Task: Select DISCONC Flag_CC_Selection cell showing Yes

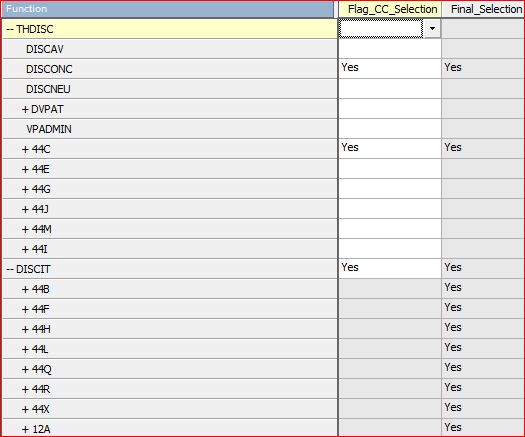Action: pyautogui.click(x=390, y=69)
